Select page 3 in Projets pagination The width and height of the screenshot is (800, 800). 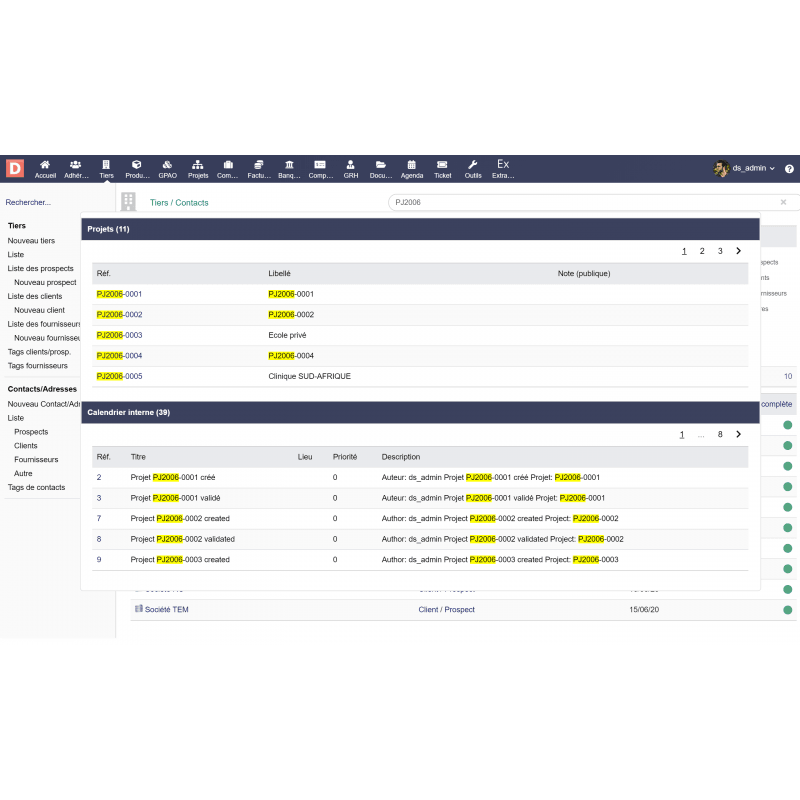click(x=720, y=251)
